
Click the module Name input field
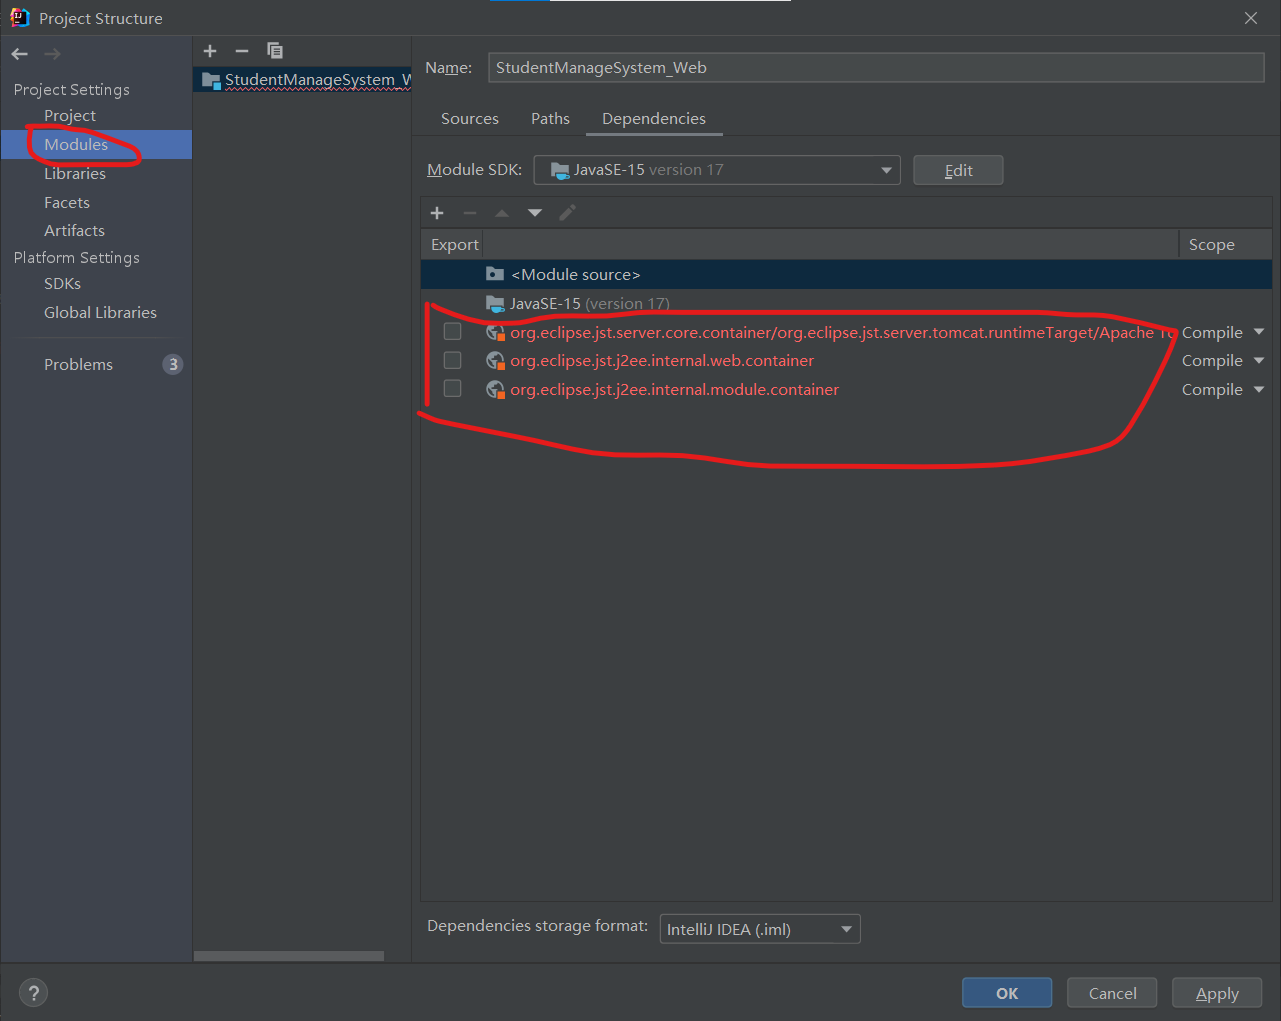(x=876, y=68)
